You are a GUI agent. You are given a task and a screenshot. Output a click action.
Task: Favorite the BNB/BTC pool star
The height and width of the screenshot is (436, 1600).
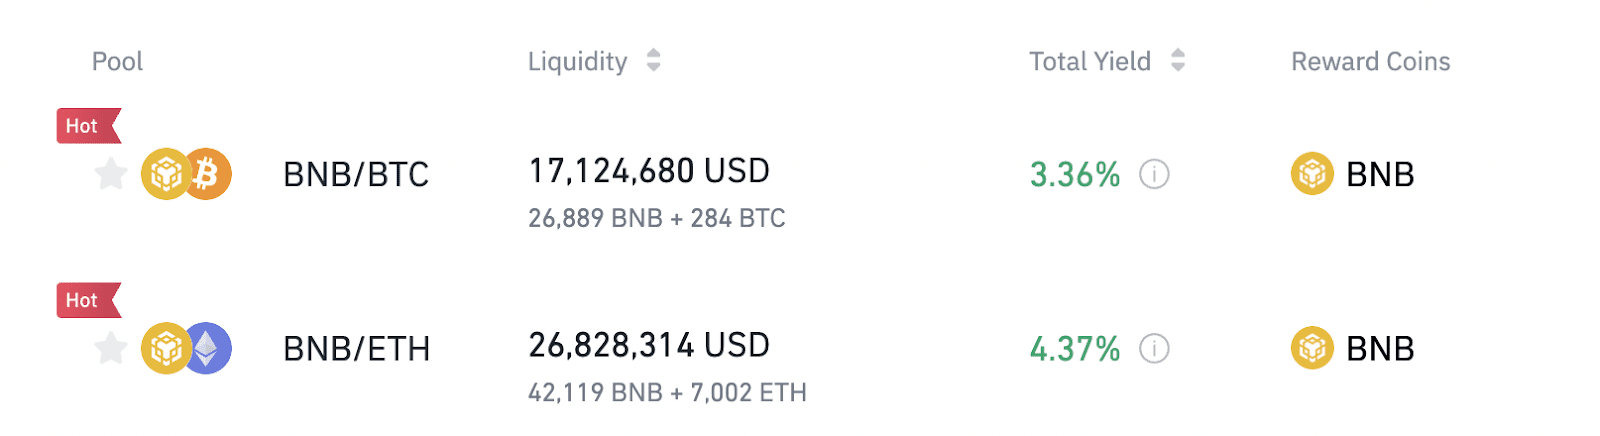click(110, 174)
